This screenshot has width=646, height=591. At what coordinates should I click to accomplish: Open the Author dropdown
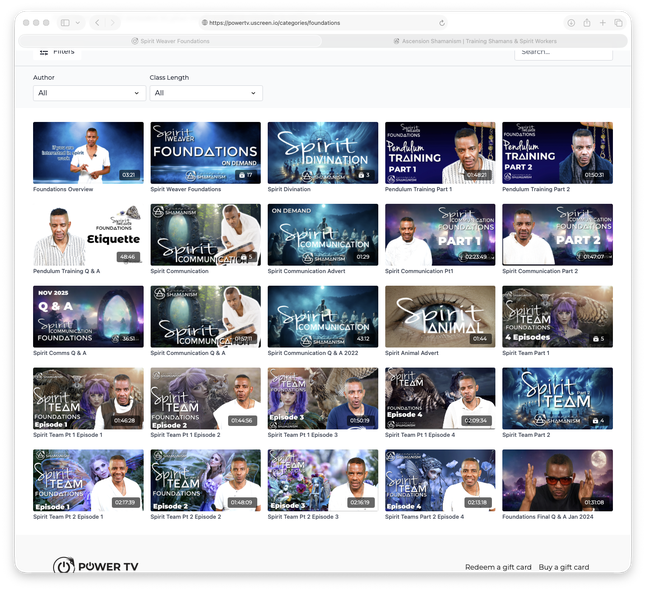[x=89, y=93]
